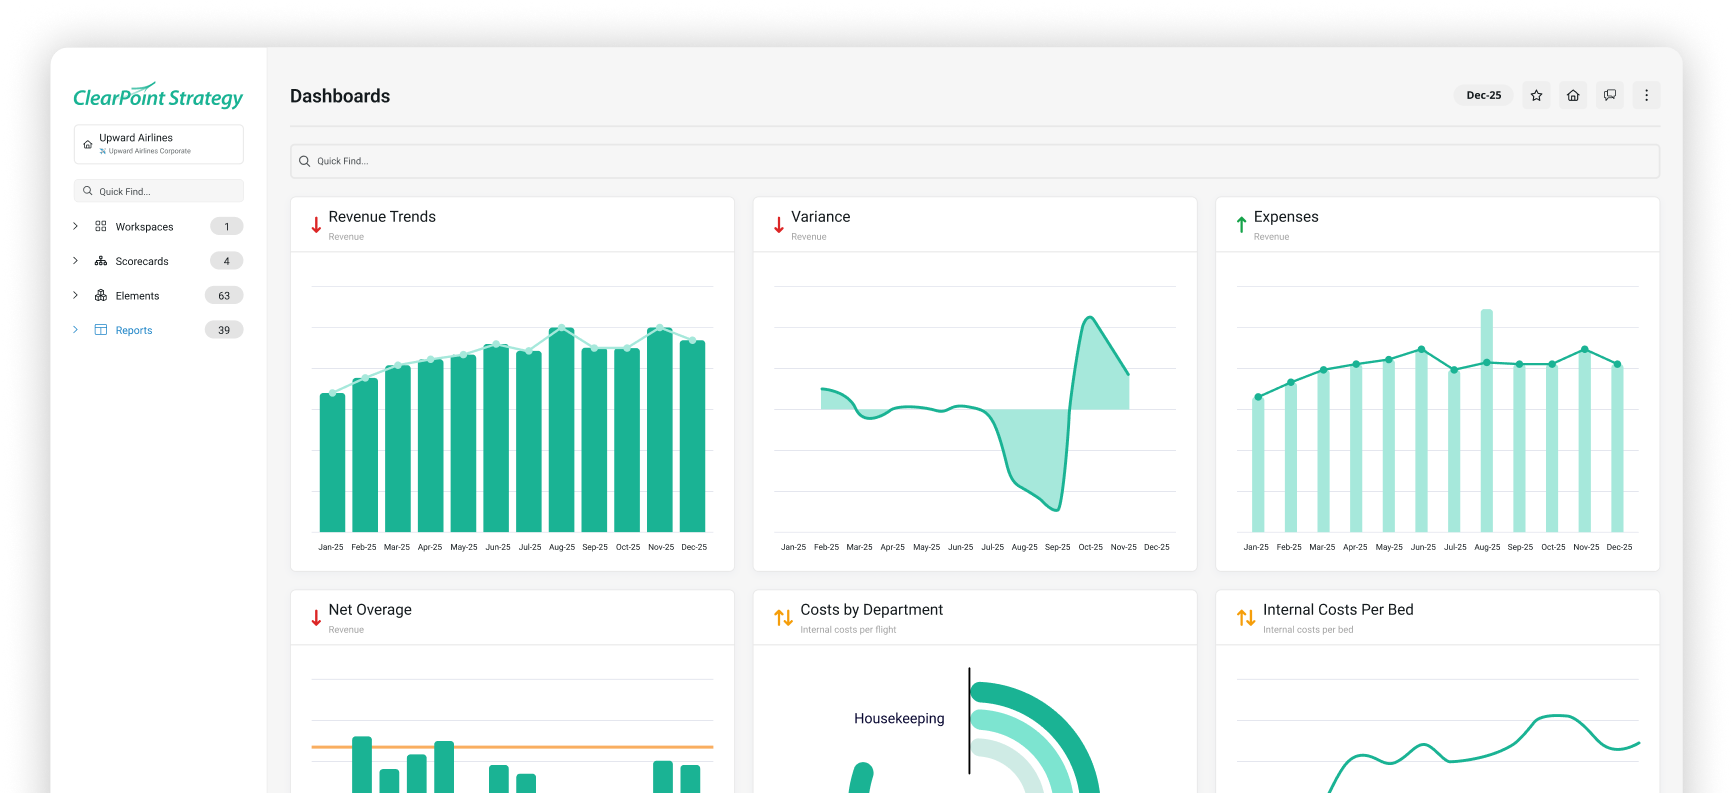Click the home button in header
This screenshot has width=1733, height=793.
coord(1573,95)
